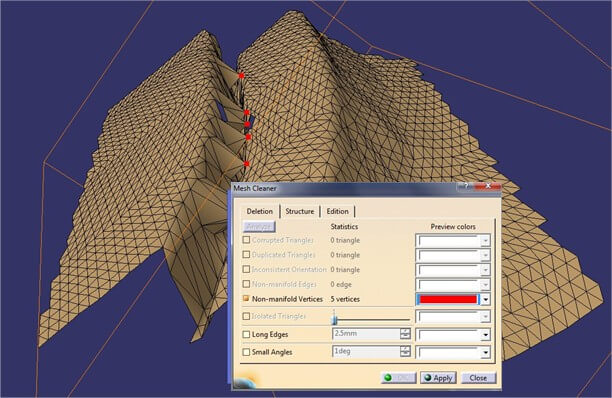The height and width of the screenshot is (398, 612).
Task: Enable the Long Edges checkbox
Action: coord(246,334)
